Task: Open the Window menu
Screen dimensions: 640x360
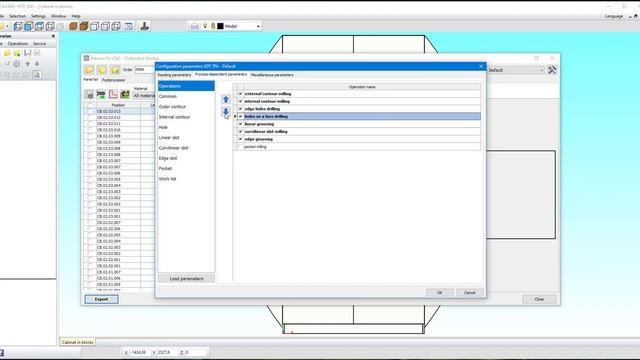Action: 58,16
